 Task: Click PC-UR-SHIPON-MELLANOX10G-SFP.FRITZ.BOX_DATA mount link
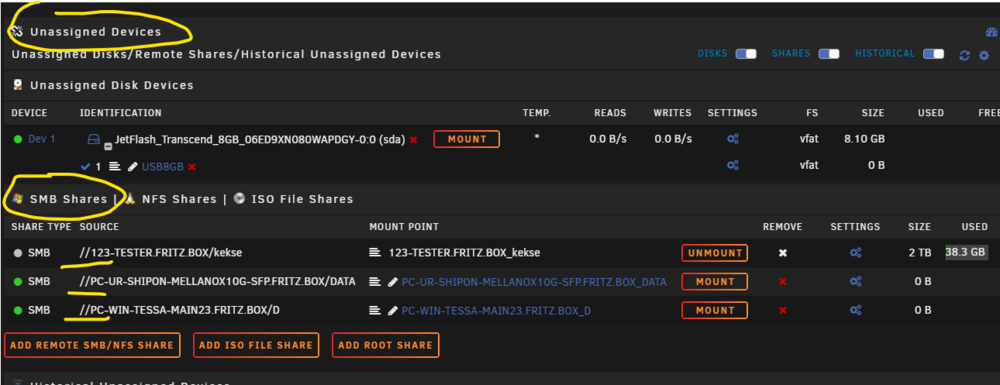[x=534, y=282]
